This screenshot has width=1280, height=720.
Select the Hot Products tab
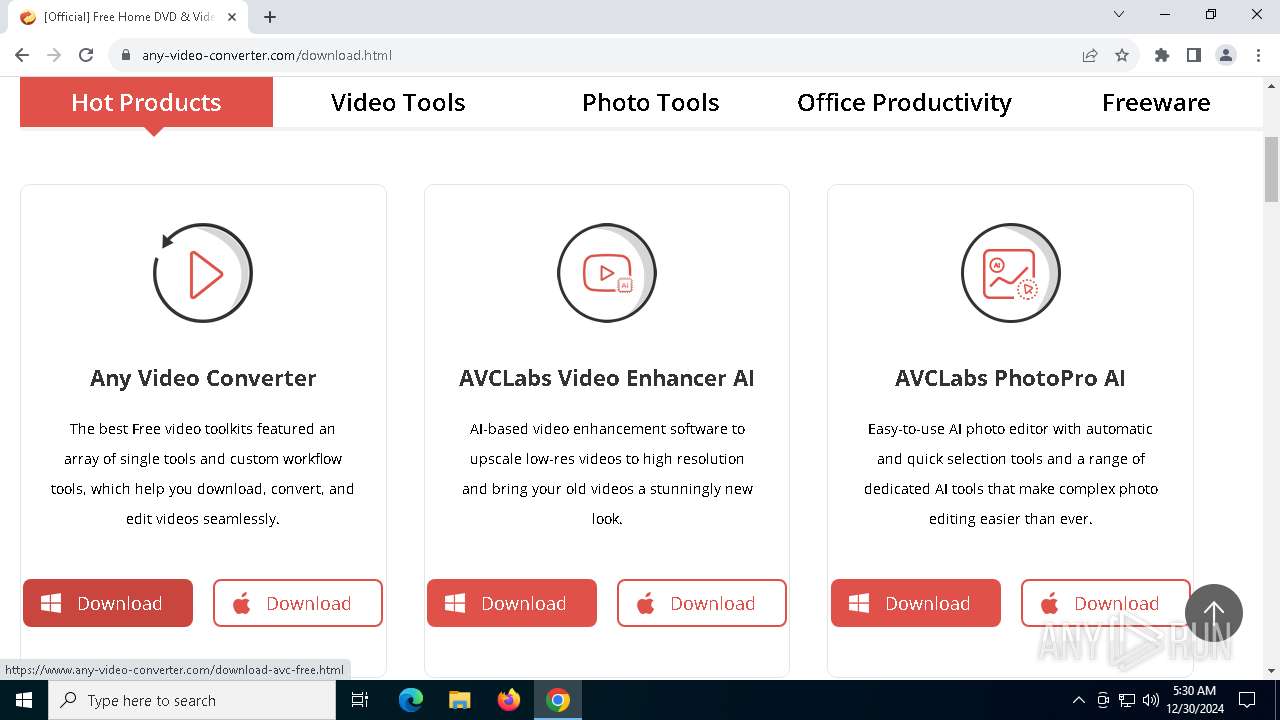click(146, 102)
